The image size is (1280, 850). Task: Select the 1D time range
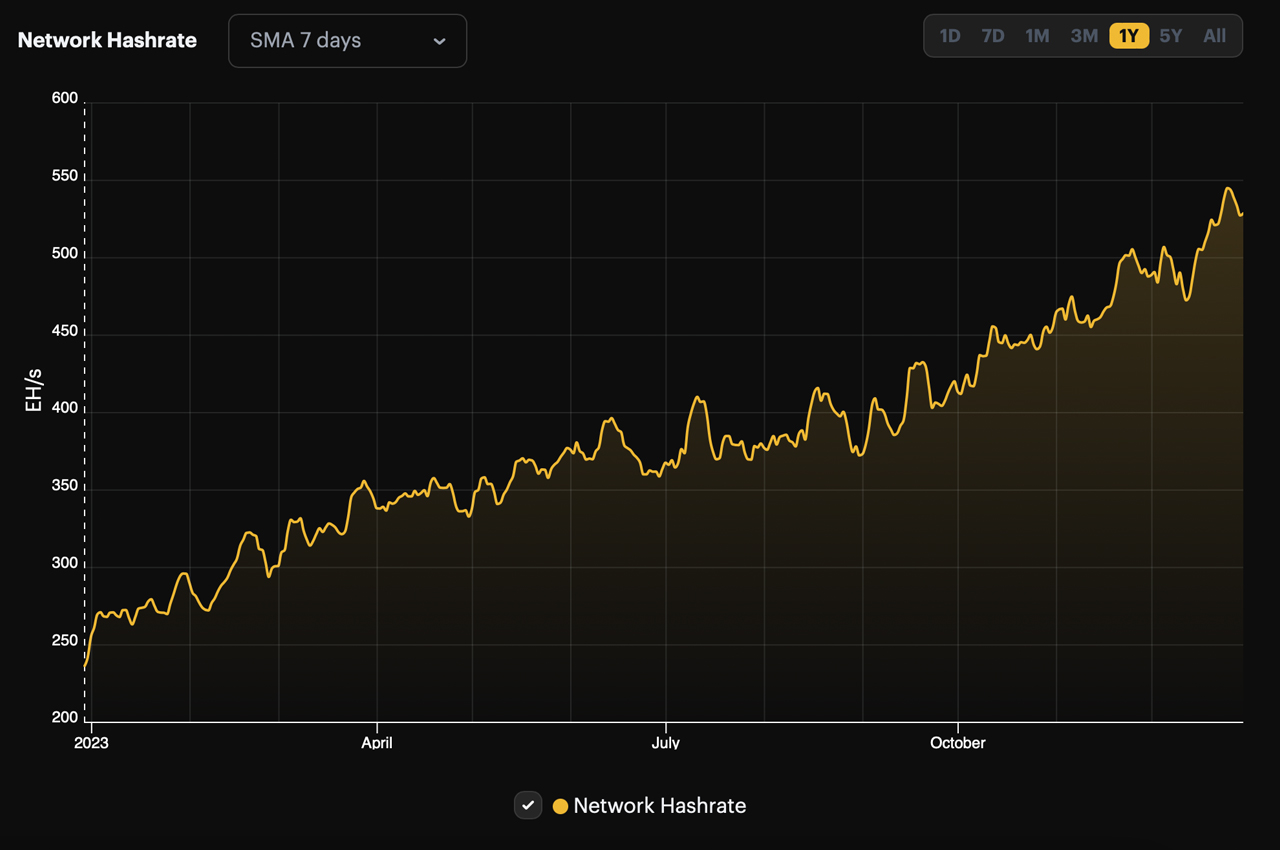pyautogui.click(x=949, y=36)
